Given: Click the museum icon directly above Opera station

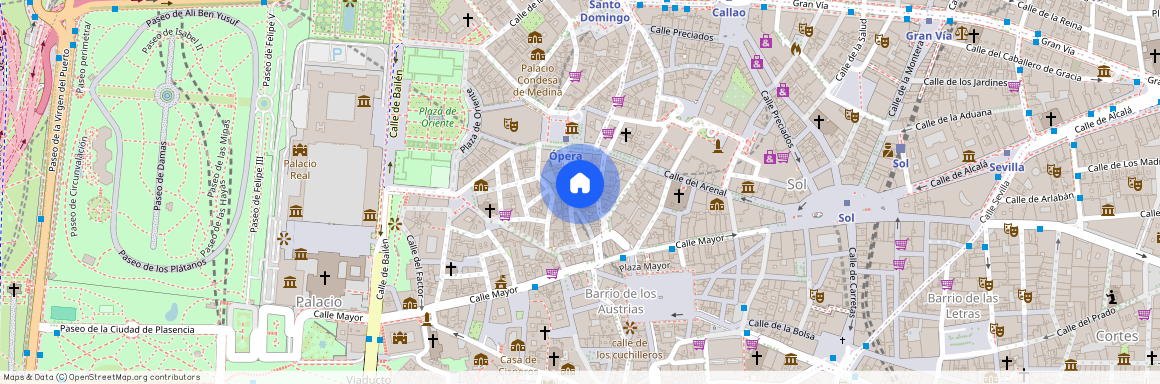Looking at the screenshot, I should 571,127.
